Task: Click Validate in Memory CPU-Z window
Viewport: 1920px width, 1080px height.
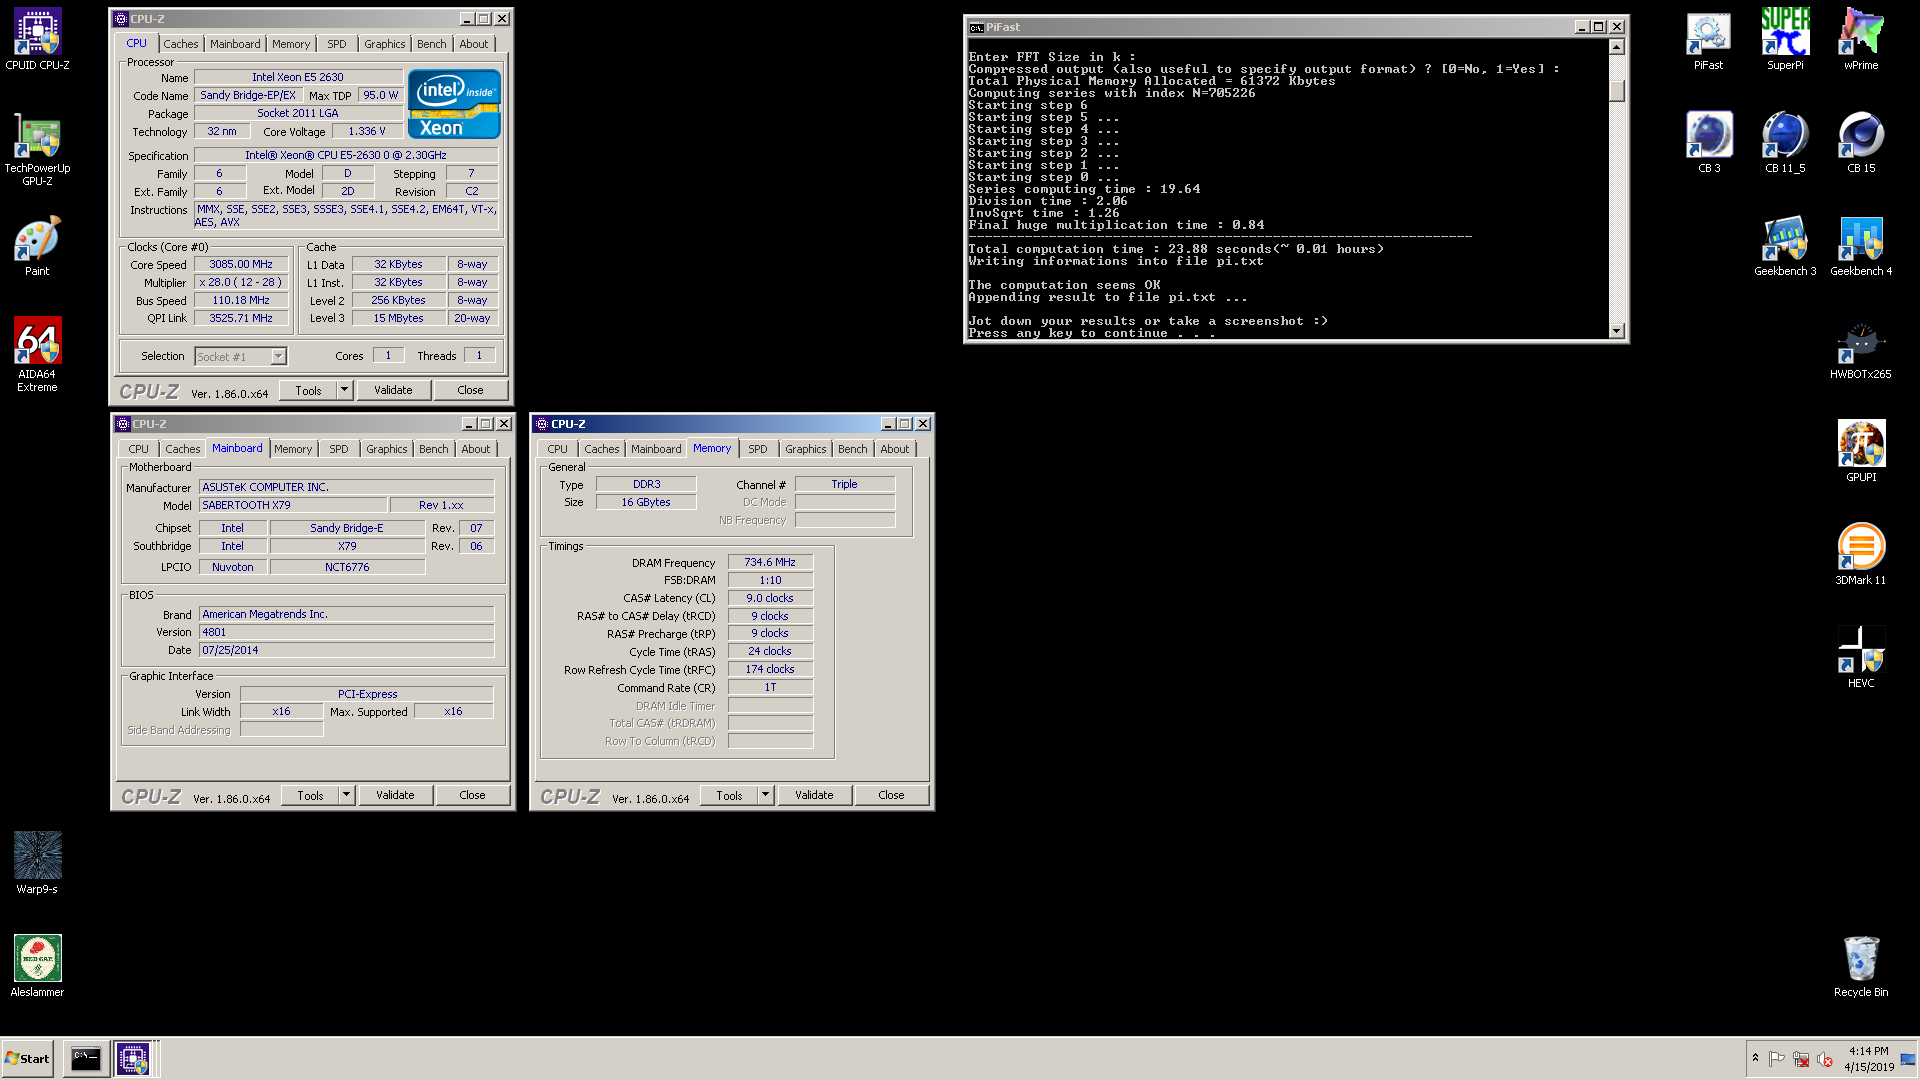Action: point(814,795)
